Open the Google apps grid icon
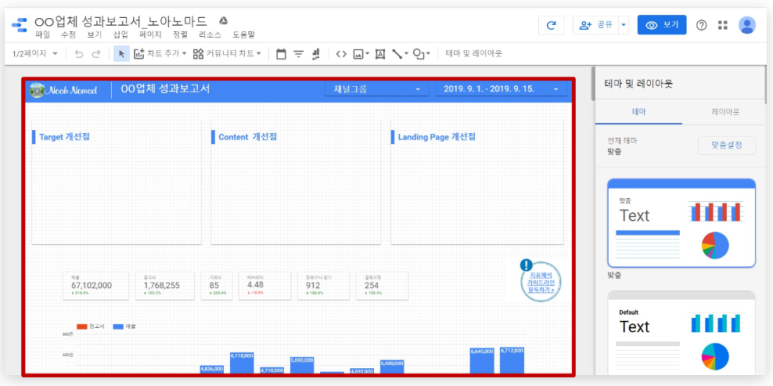This screenshot has width=773, height=386. (x=723, y=25)
